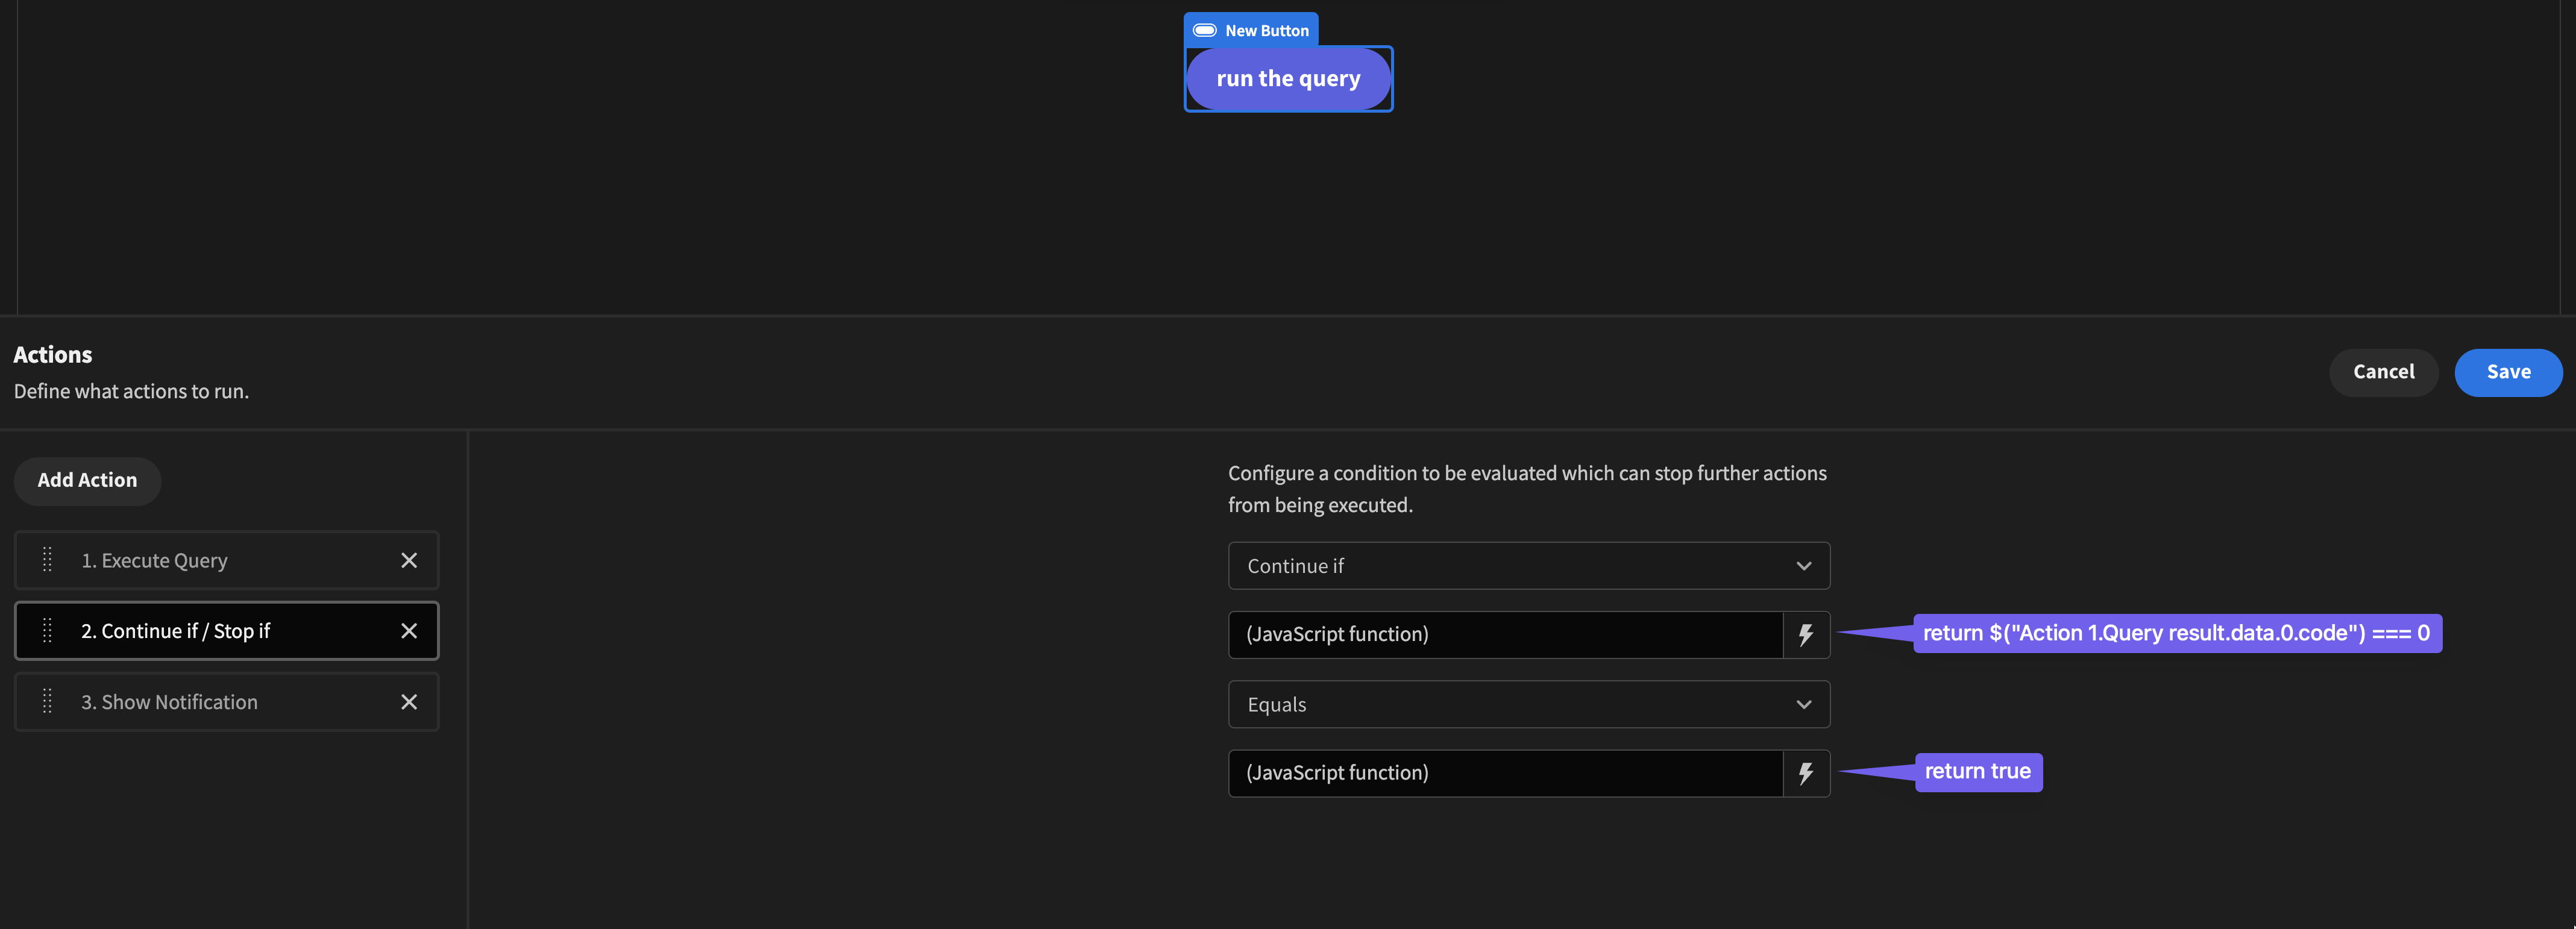Screen dimensions: 2576x929
Task: Expand the chevron on the Continue if selector
Action: [1804, 565]
